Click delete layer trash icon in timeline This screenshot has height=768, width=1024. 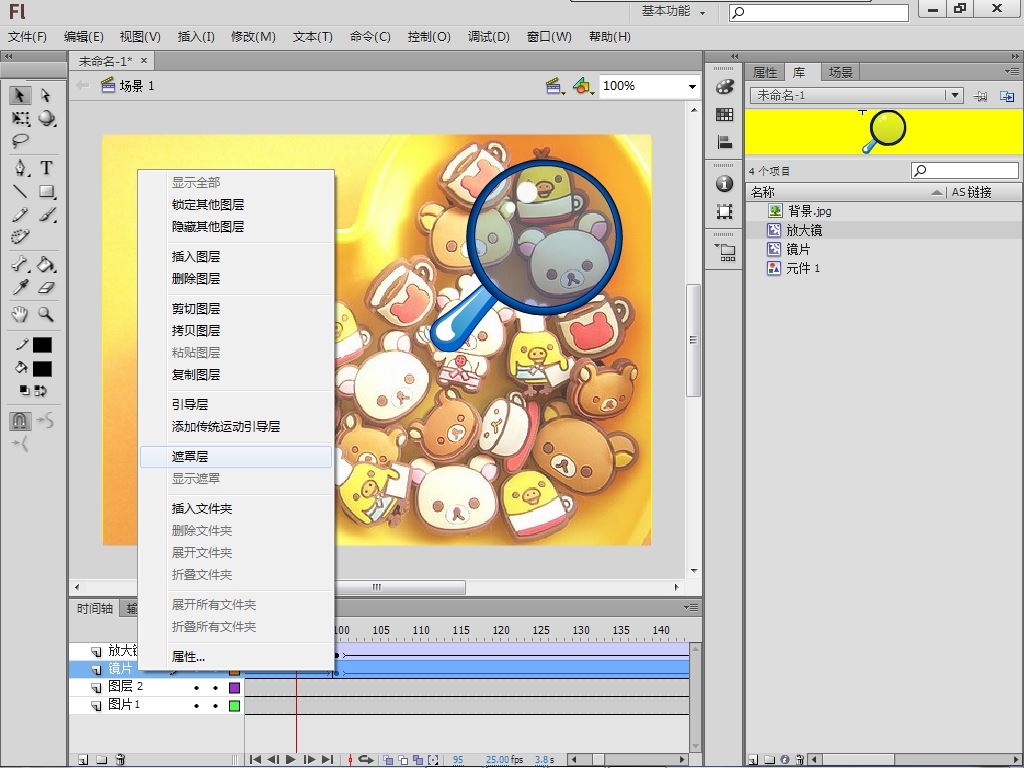pos(120,760)
